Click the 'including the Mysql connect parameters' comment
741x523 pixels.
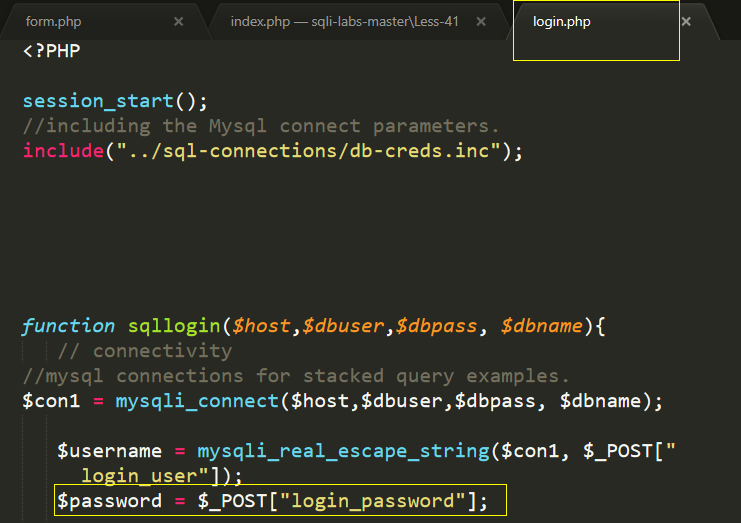(x=260, y=126)
